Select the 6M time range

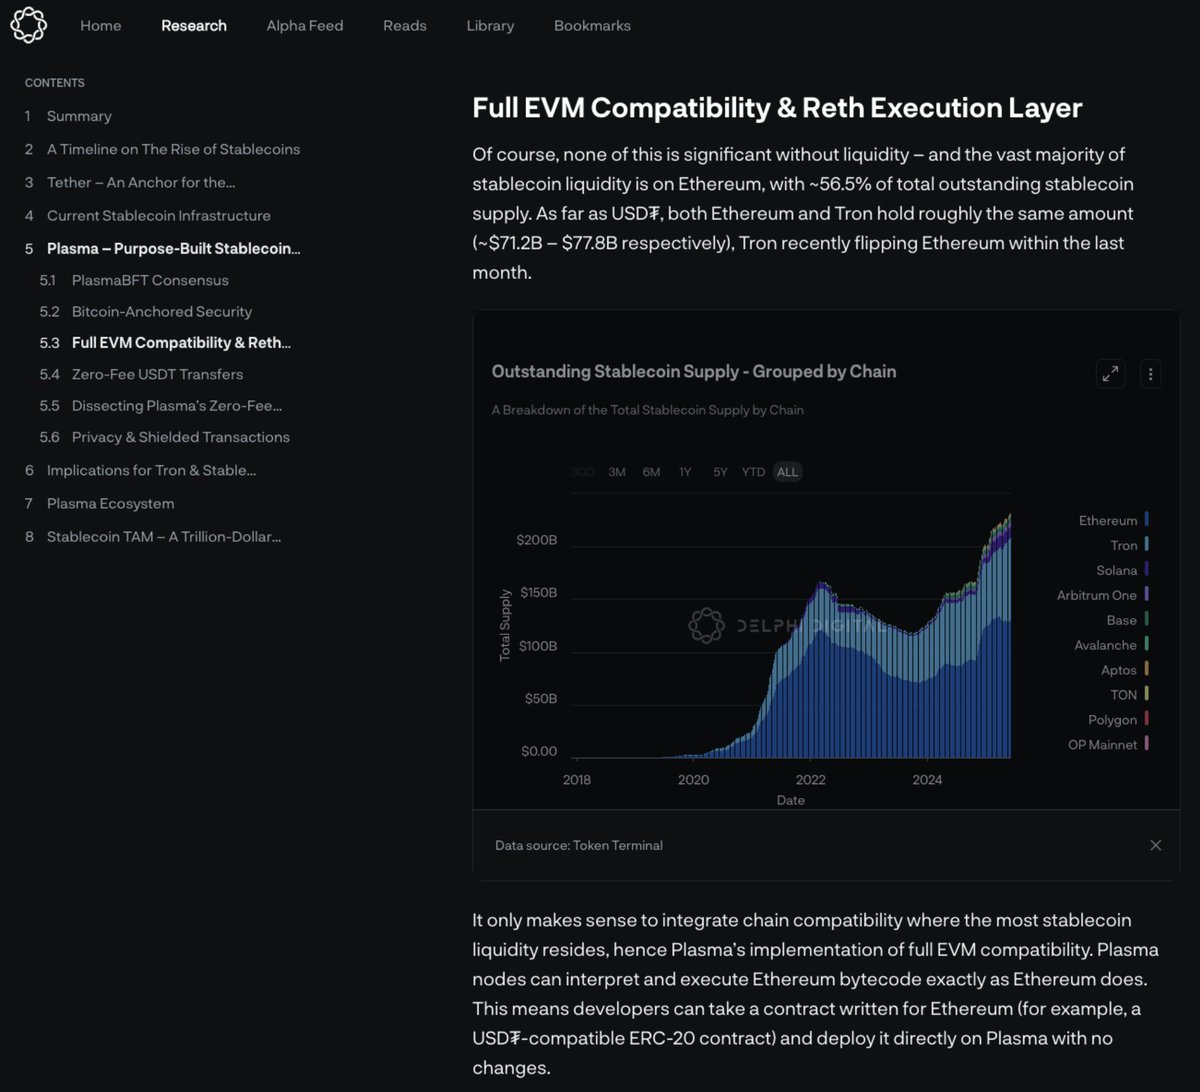pyautogui.click(x=651, y=472)
